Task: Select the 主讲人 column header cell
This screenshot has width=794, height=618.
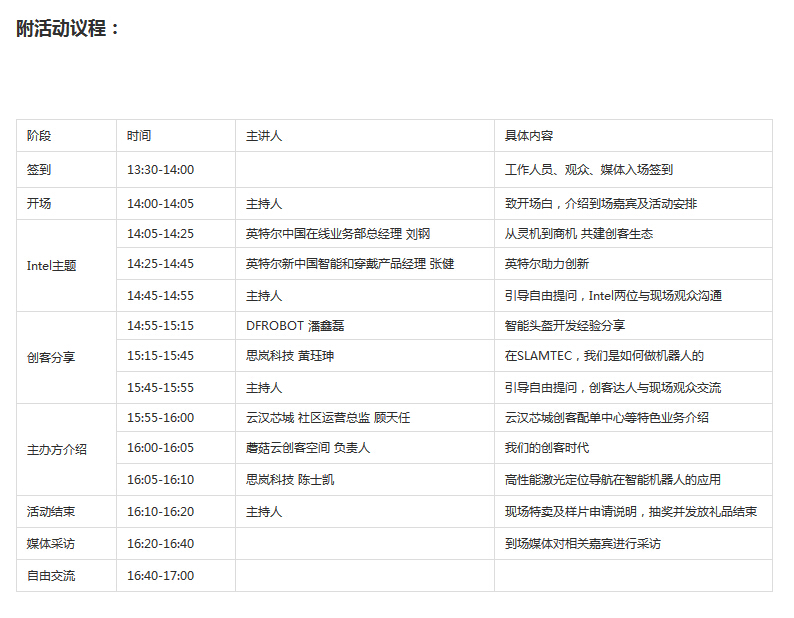Action: coord(264,136)
